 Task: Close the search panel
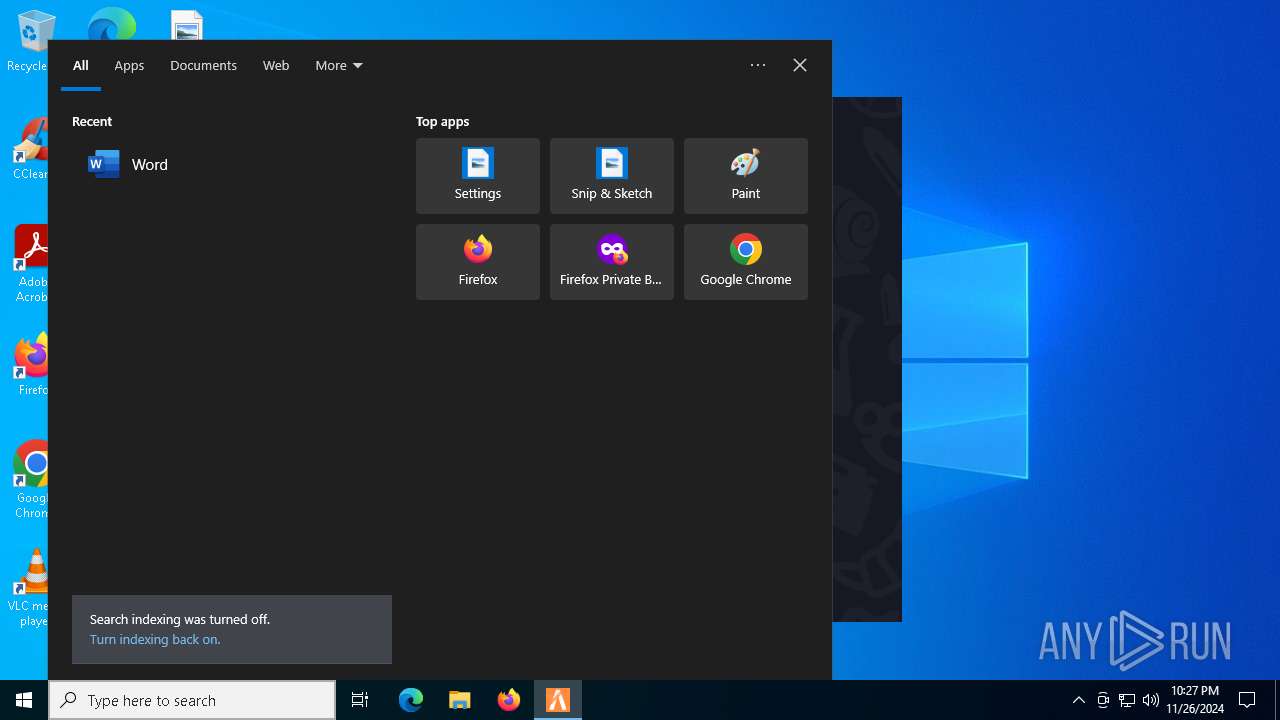pyautogui.click(x=800, y=65)
